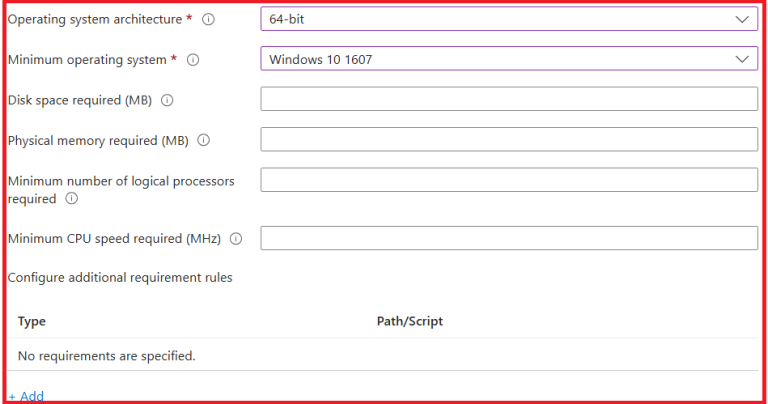Open the 64-bit architecture dropdown

pyautogui.click(x=508, y=19)
